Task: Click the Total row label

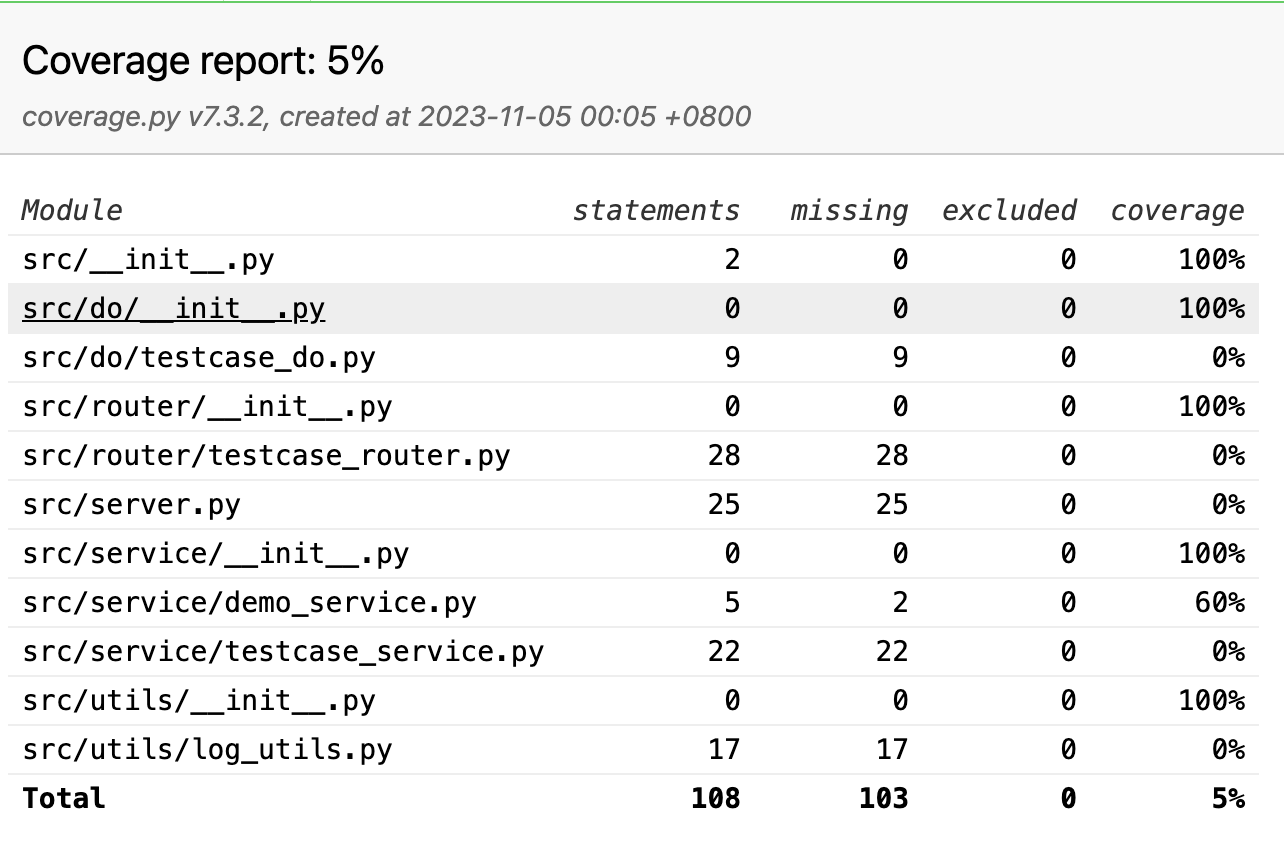Action: [64, 798]
